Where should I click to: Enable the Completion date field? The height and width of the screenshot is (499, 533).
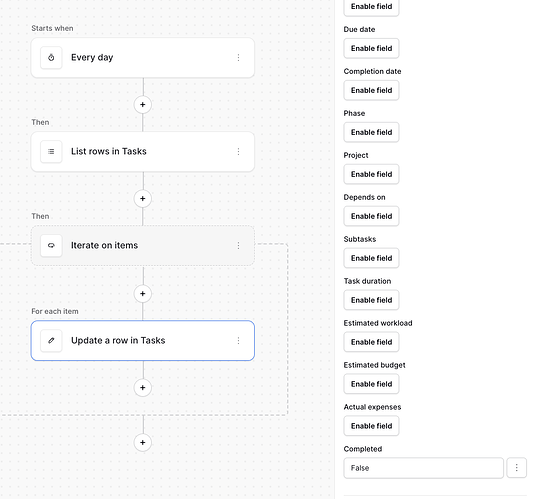[371, 90]
